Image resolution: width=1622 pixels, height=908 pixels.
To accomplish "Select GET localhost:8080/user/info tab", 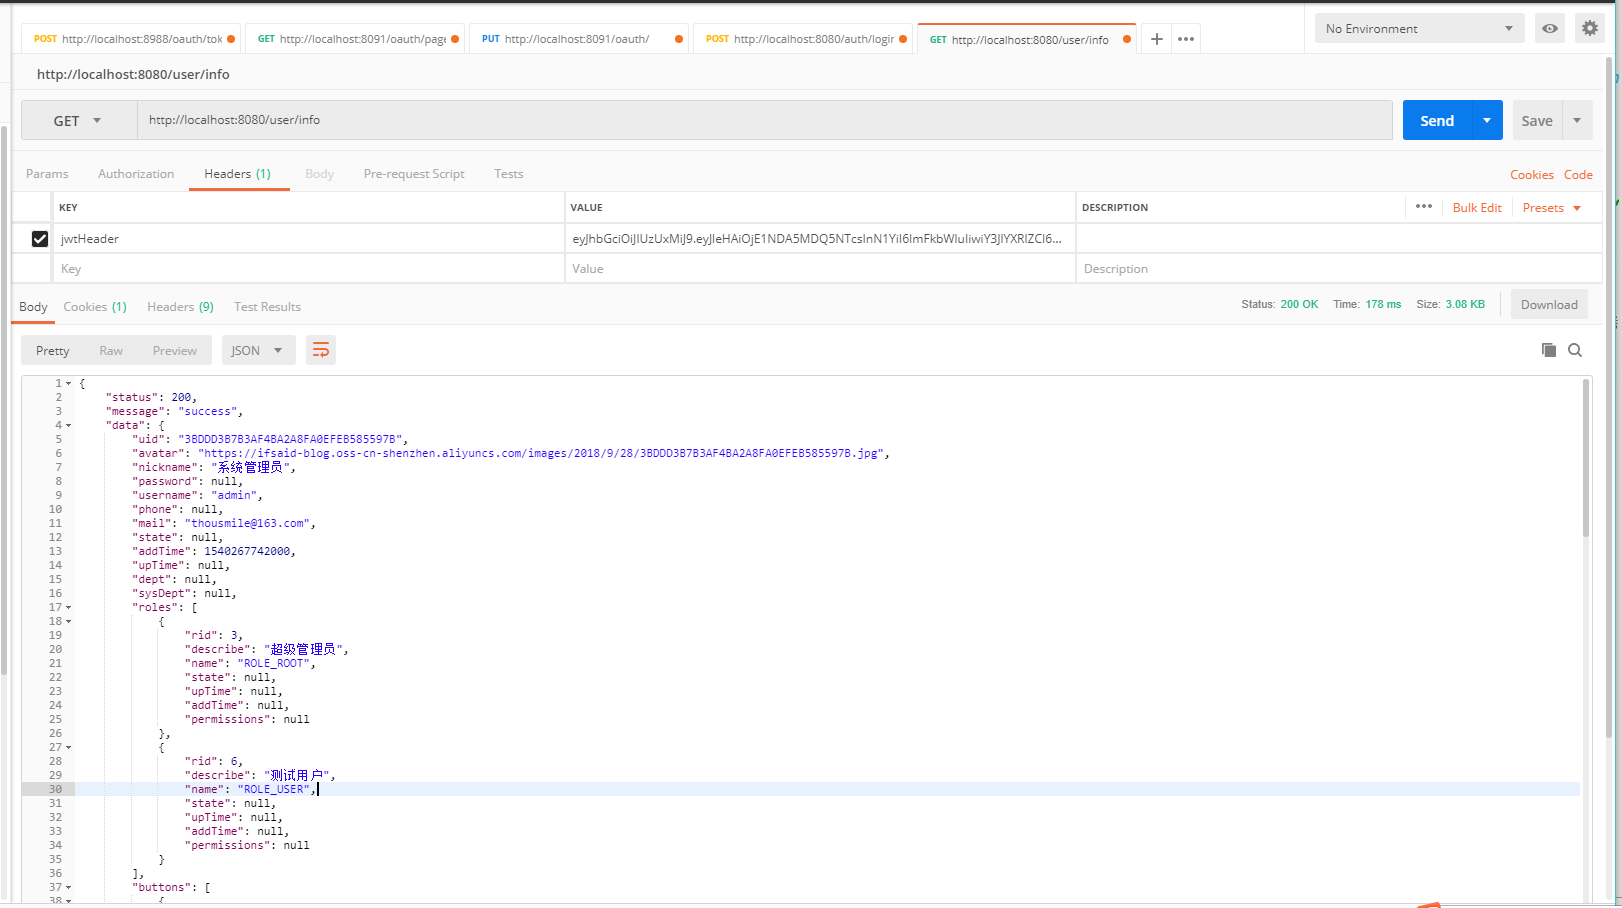I will point(1026,39).
